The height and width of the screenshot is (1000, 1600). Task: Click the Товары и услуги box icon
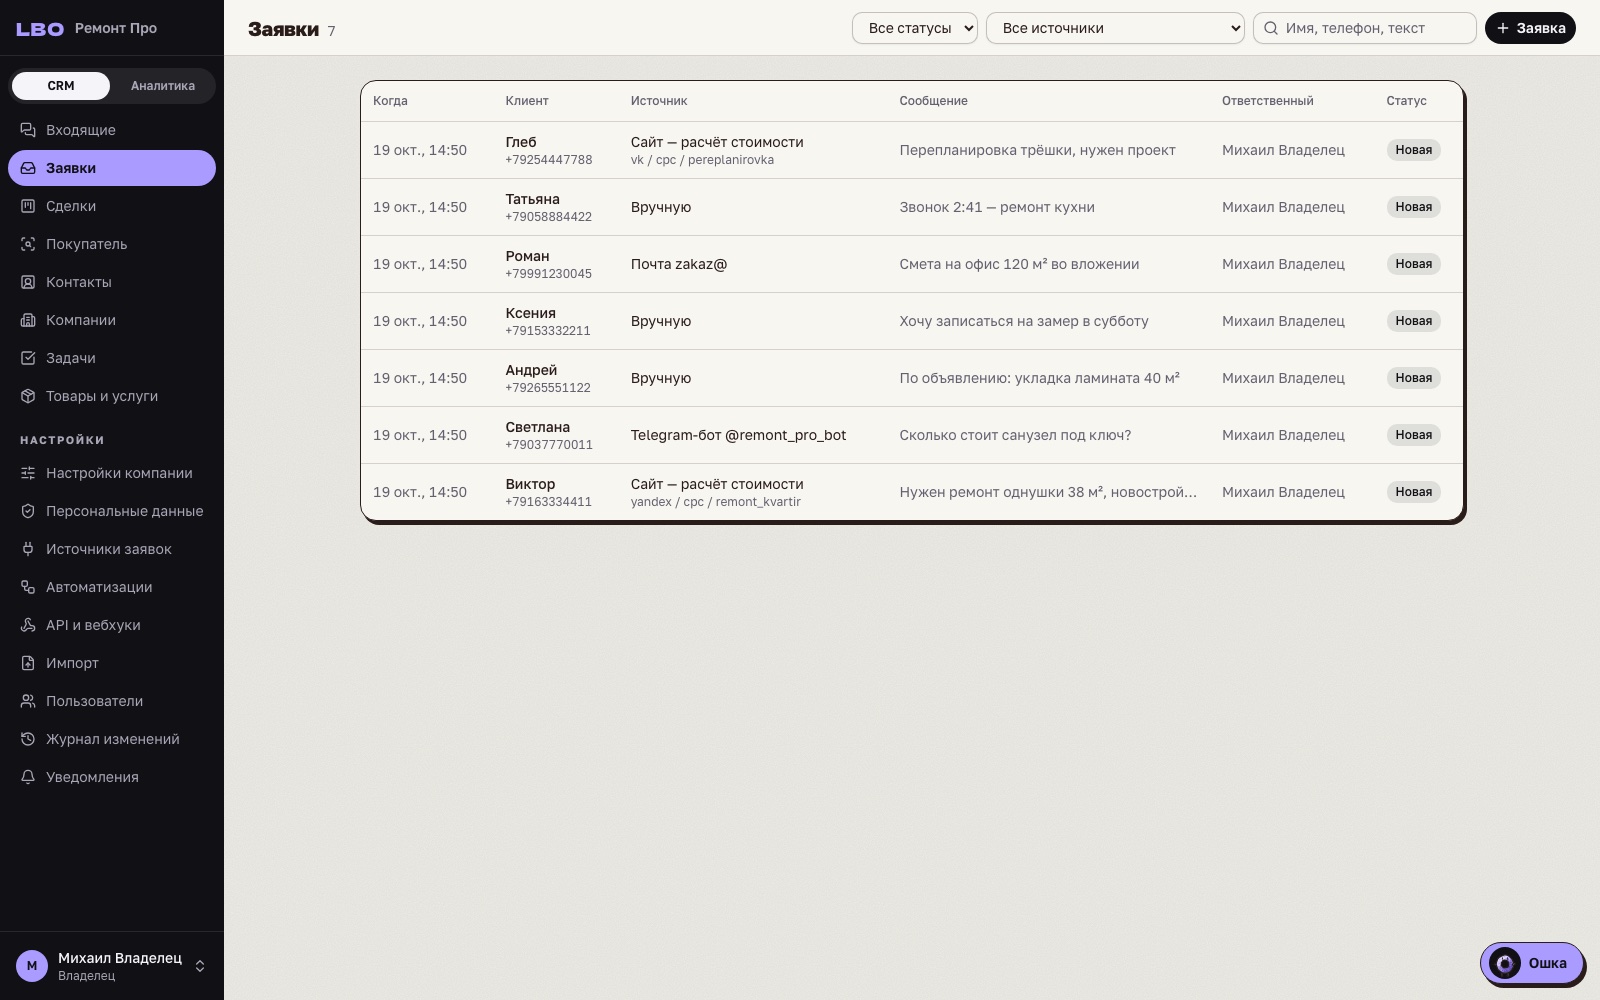[28, 396]
